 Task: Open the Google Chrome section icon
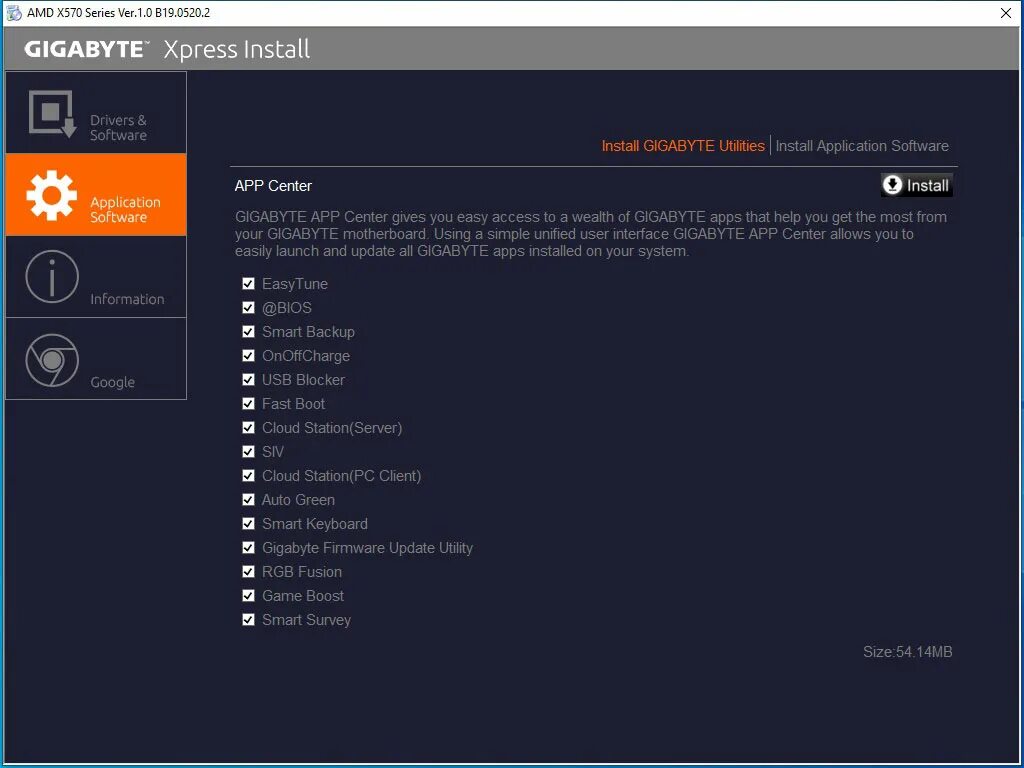[52, 360]
